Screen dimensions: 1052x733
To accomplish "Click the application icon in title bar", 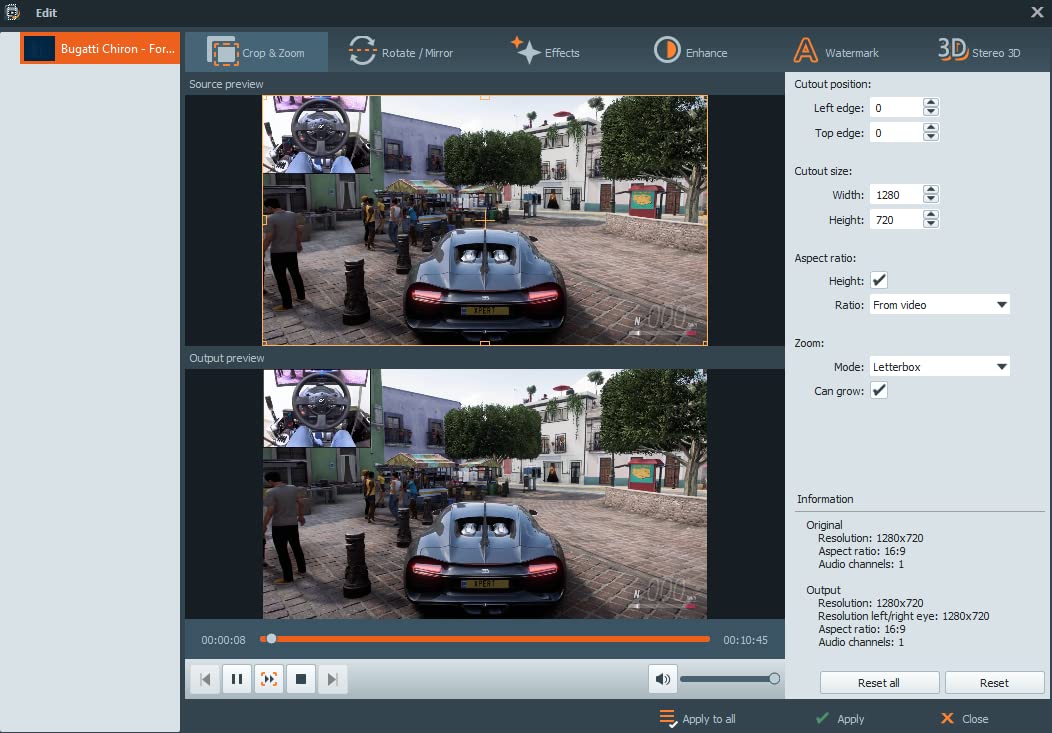I will (13, 12).
